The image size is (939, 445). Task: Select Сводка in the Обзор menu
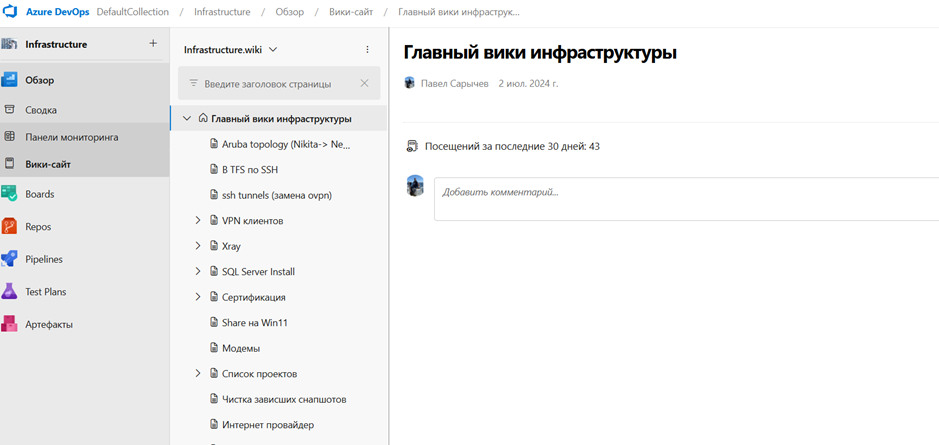(x=41, y=110)
